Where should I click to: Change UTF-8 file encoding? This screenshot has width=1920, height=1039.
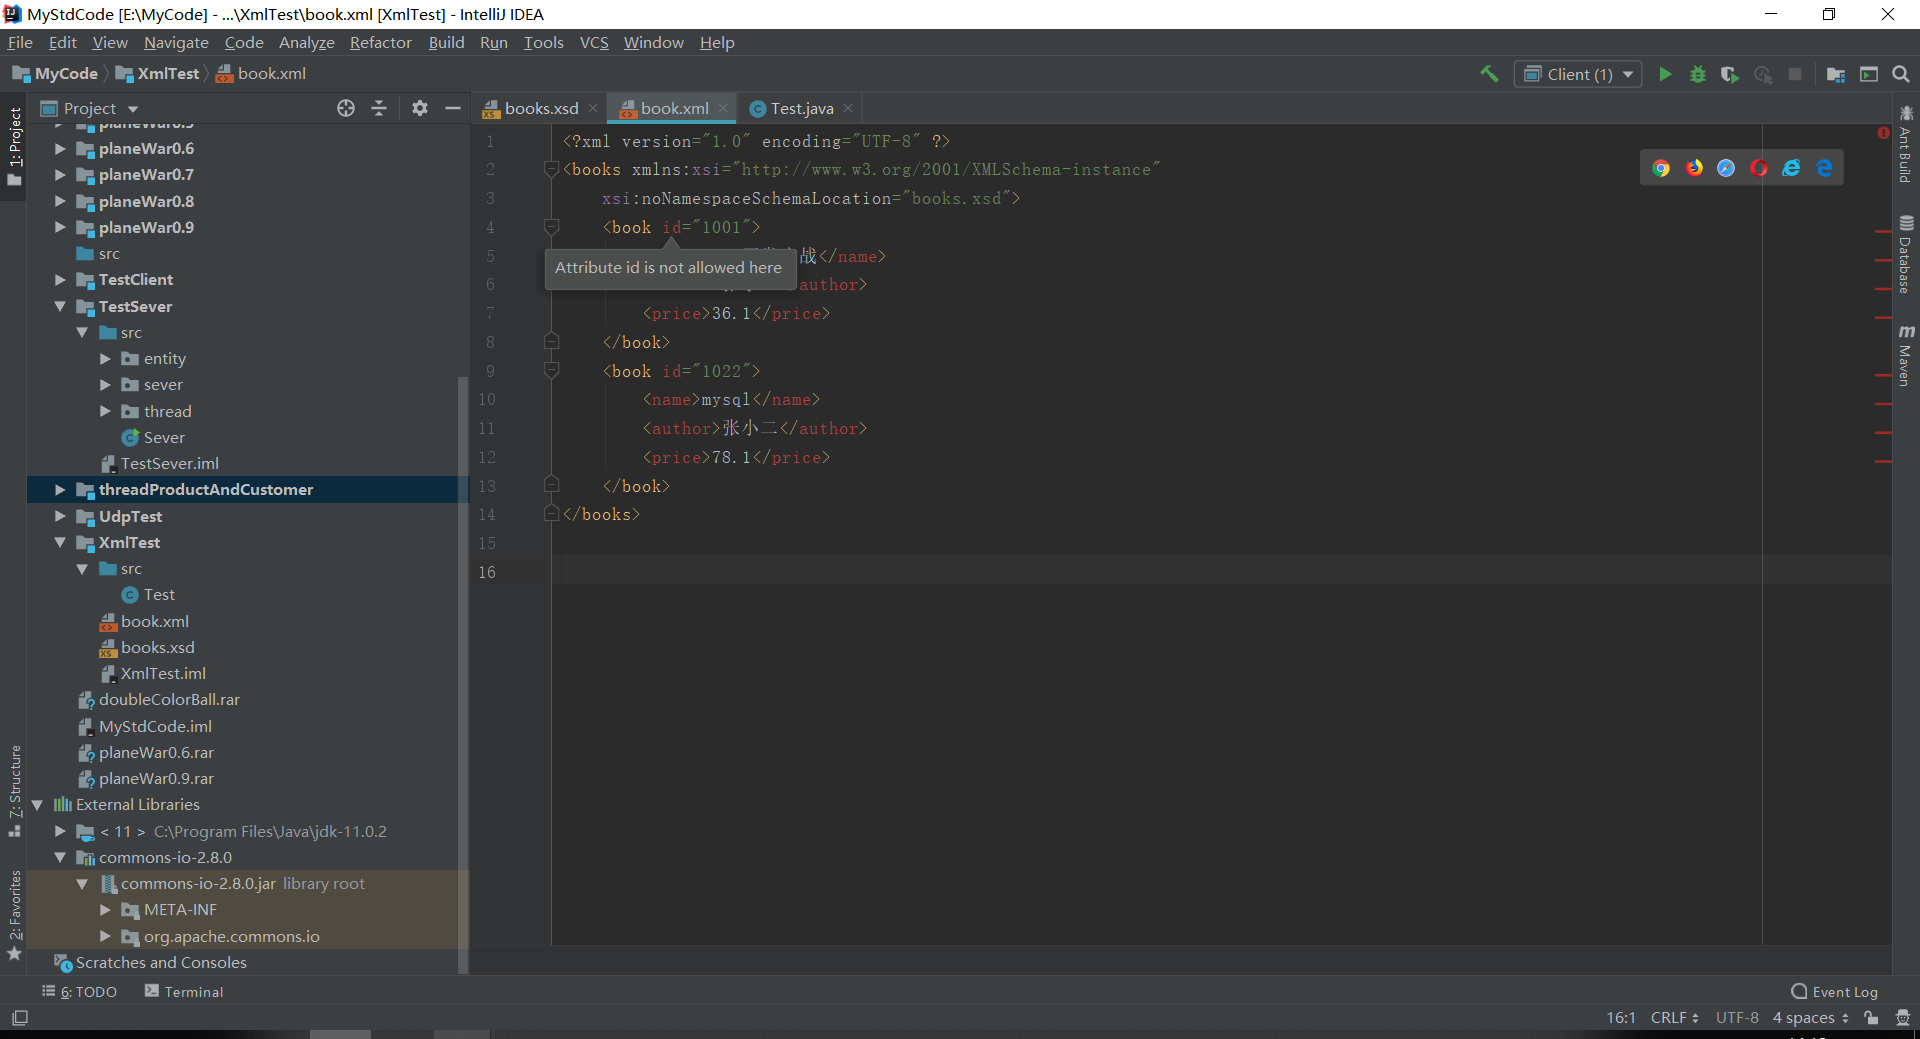(x=1737, y=1018)
